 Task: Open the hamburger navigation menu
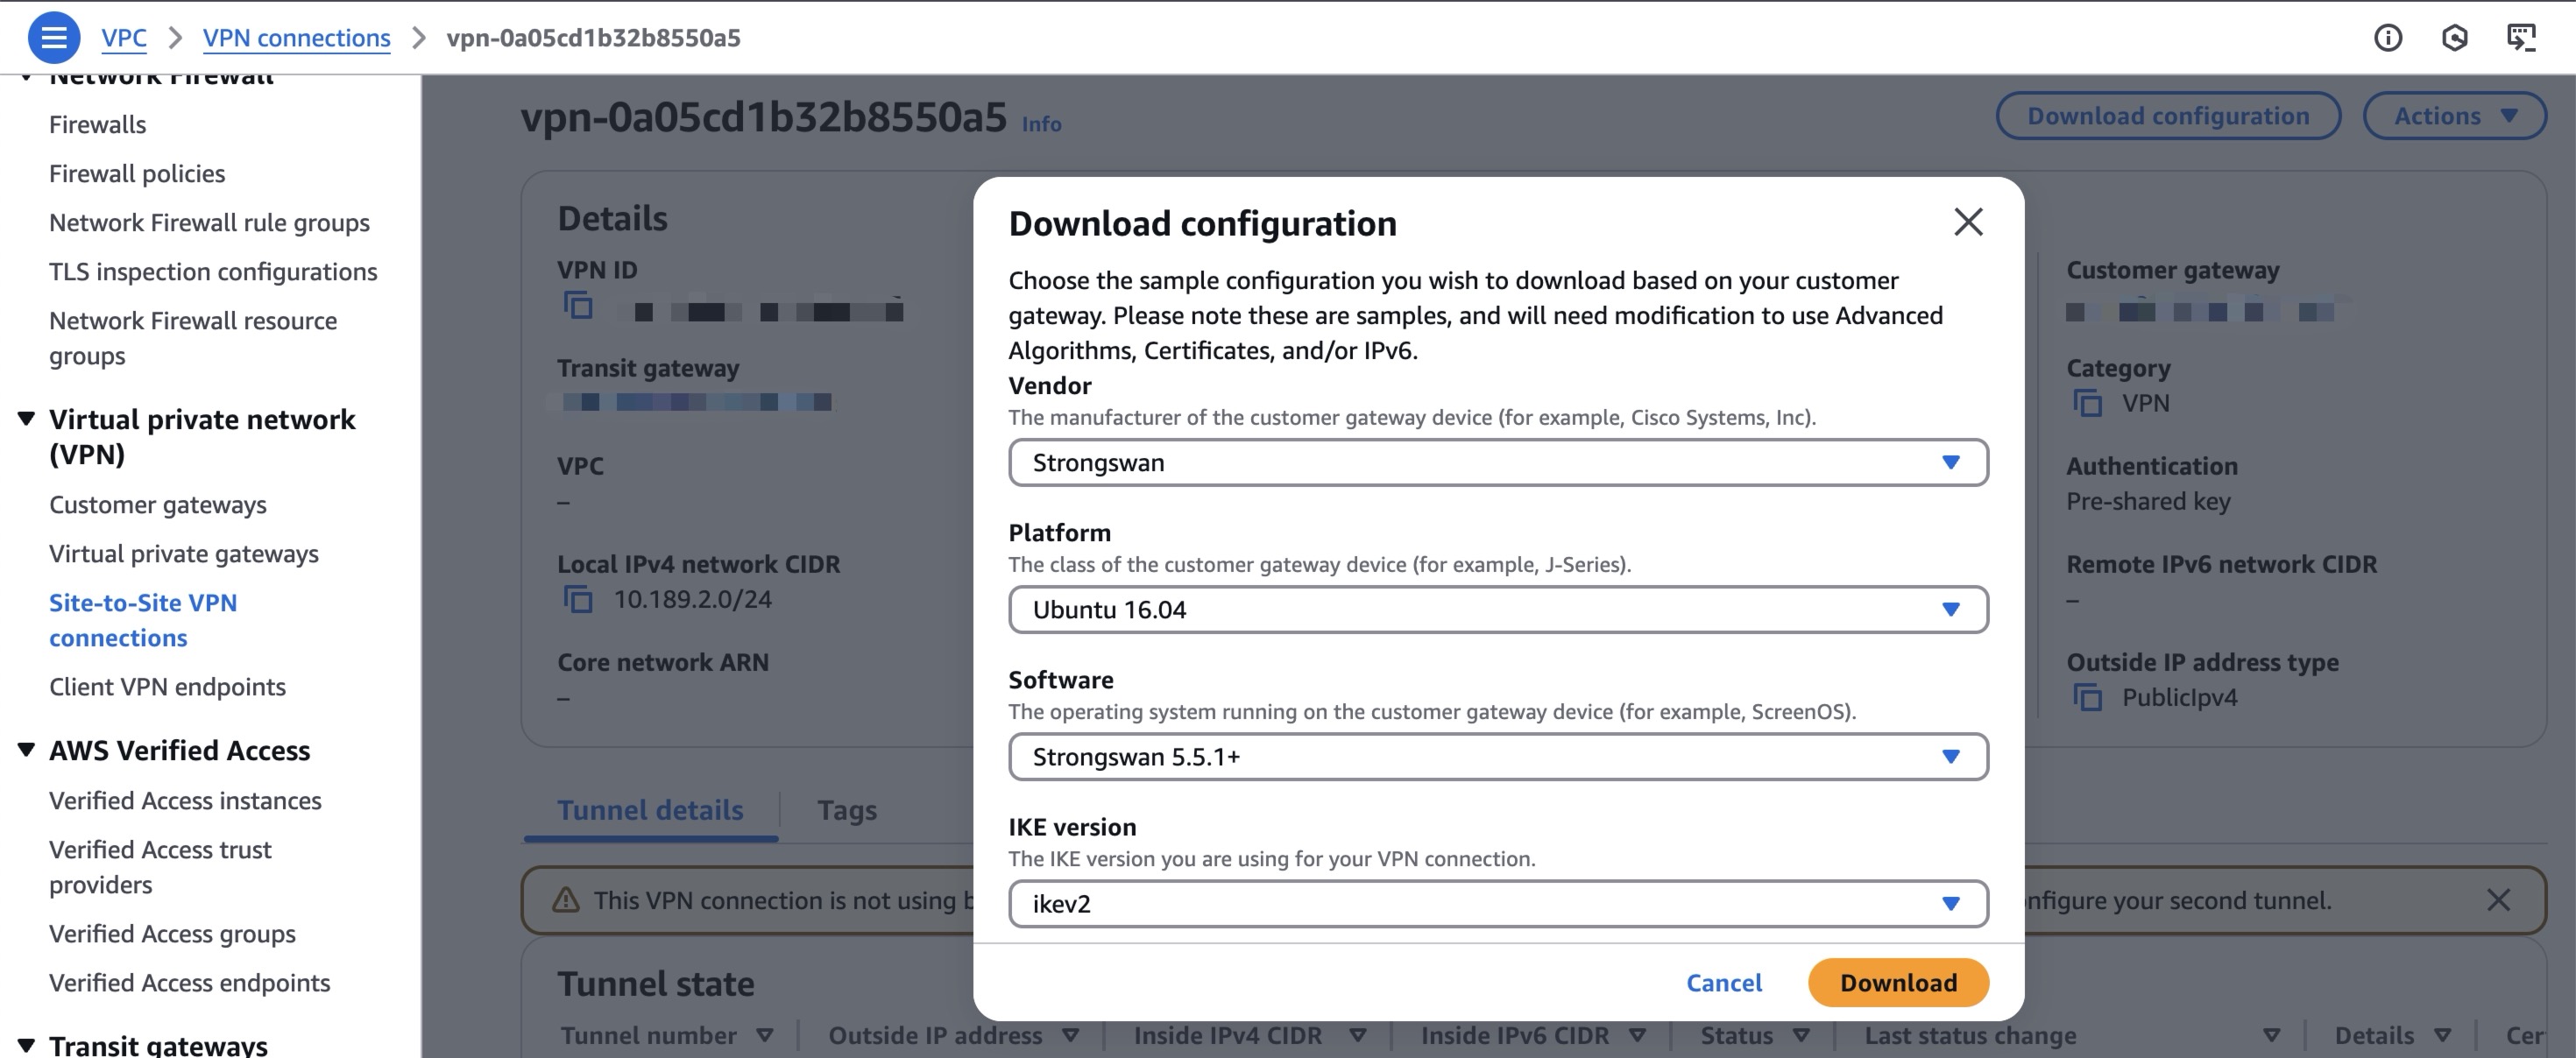click(x=54, y=38)
